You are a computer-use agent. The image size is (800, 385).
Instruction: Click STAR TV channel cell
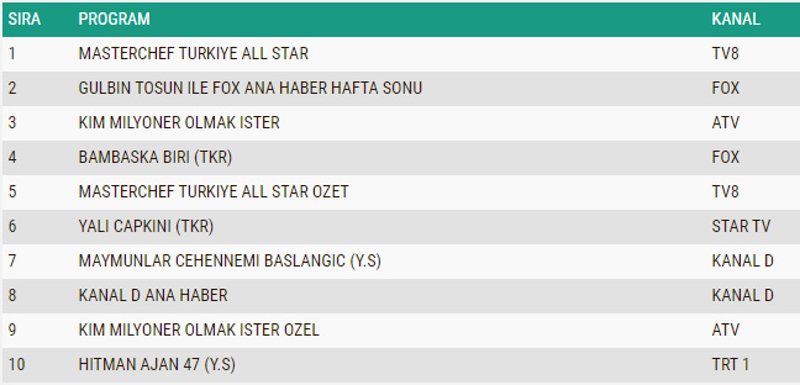(741, 226)
